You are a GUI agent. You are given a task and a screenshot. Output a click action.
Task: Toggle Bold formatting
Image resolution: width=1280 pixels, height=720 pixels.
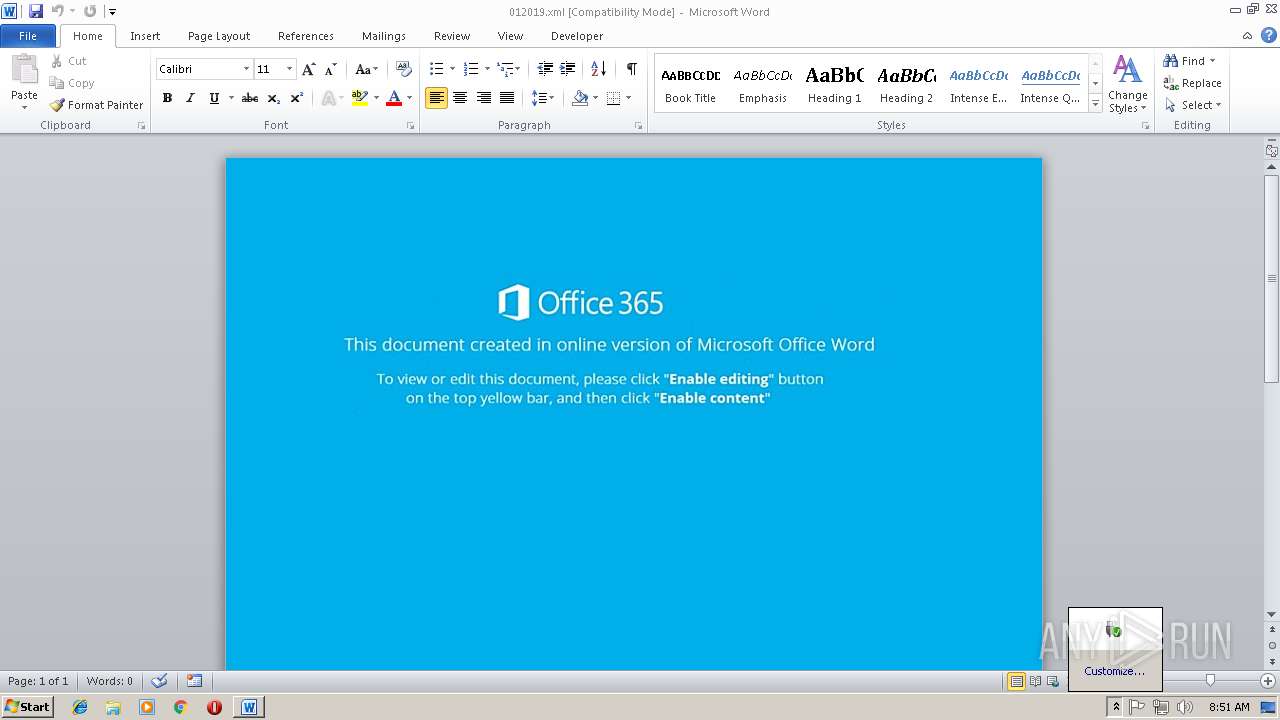[167, 98]
